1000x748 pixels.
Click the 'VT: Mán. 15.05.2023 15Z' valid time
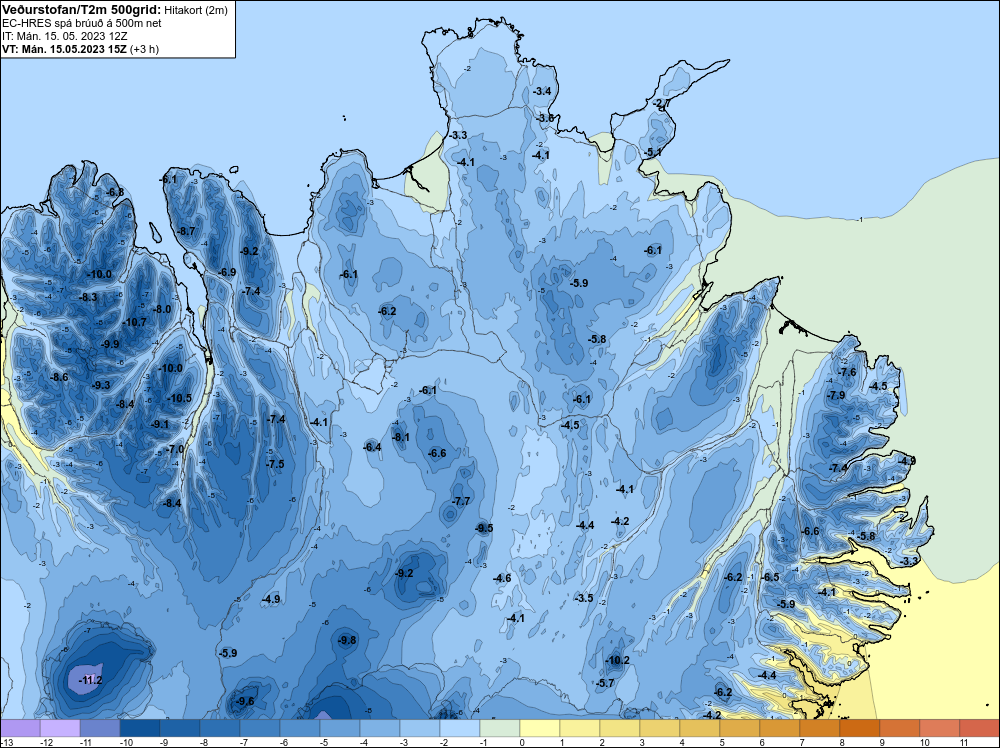tap(64, 49)
